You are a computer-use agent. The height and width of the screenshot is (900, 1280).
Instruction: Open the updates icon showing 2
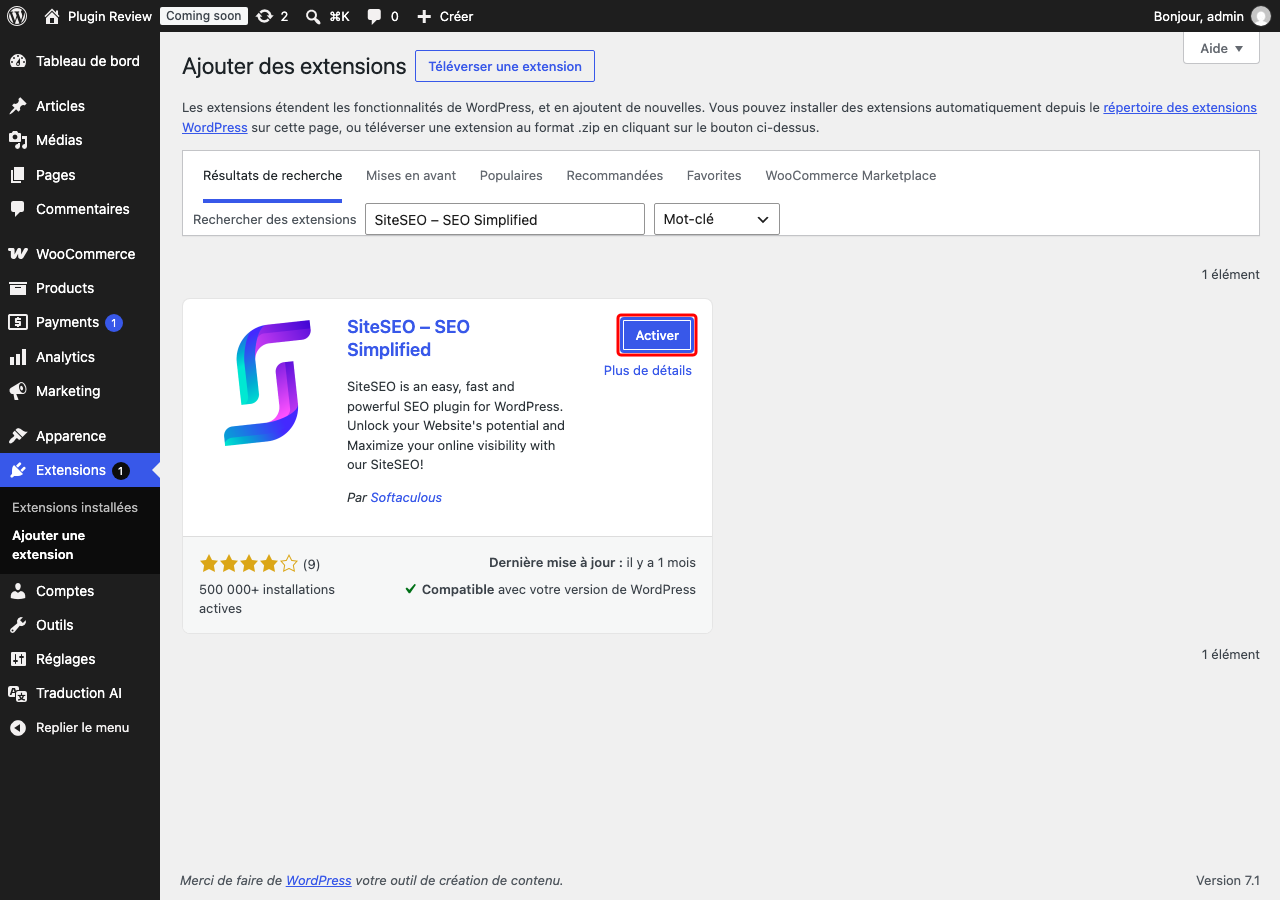264,16
